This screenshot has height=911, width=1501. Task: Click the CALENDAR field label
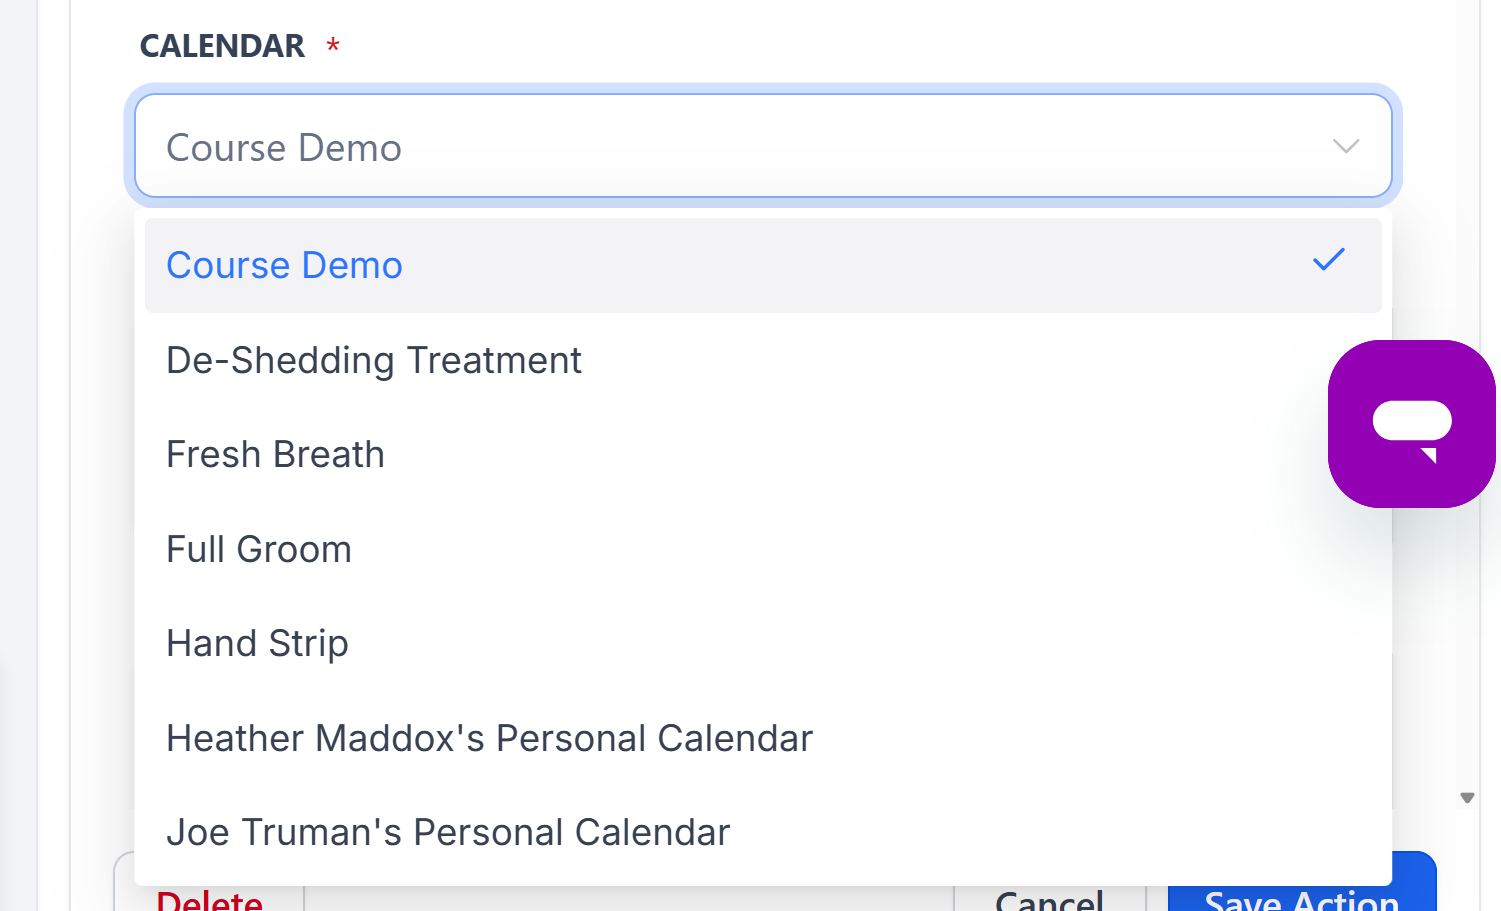click(222, 46)
